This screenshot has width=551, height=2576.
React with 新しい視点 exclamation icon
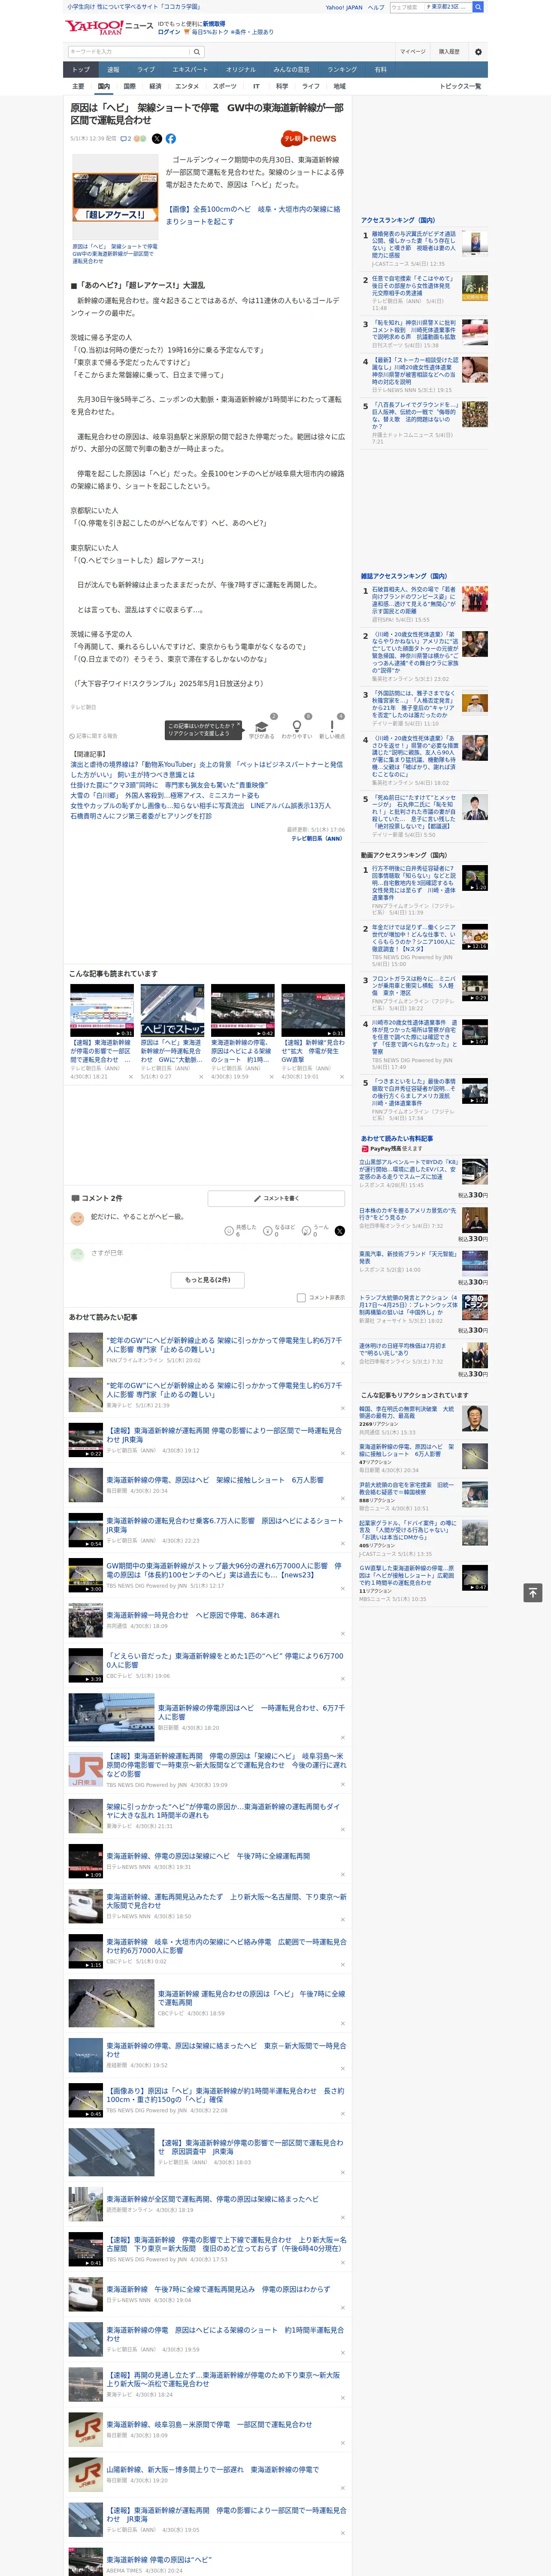tap(332, 726)
